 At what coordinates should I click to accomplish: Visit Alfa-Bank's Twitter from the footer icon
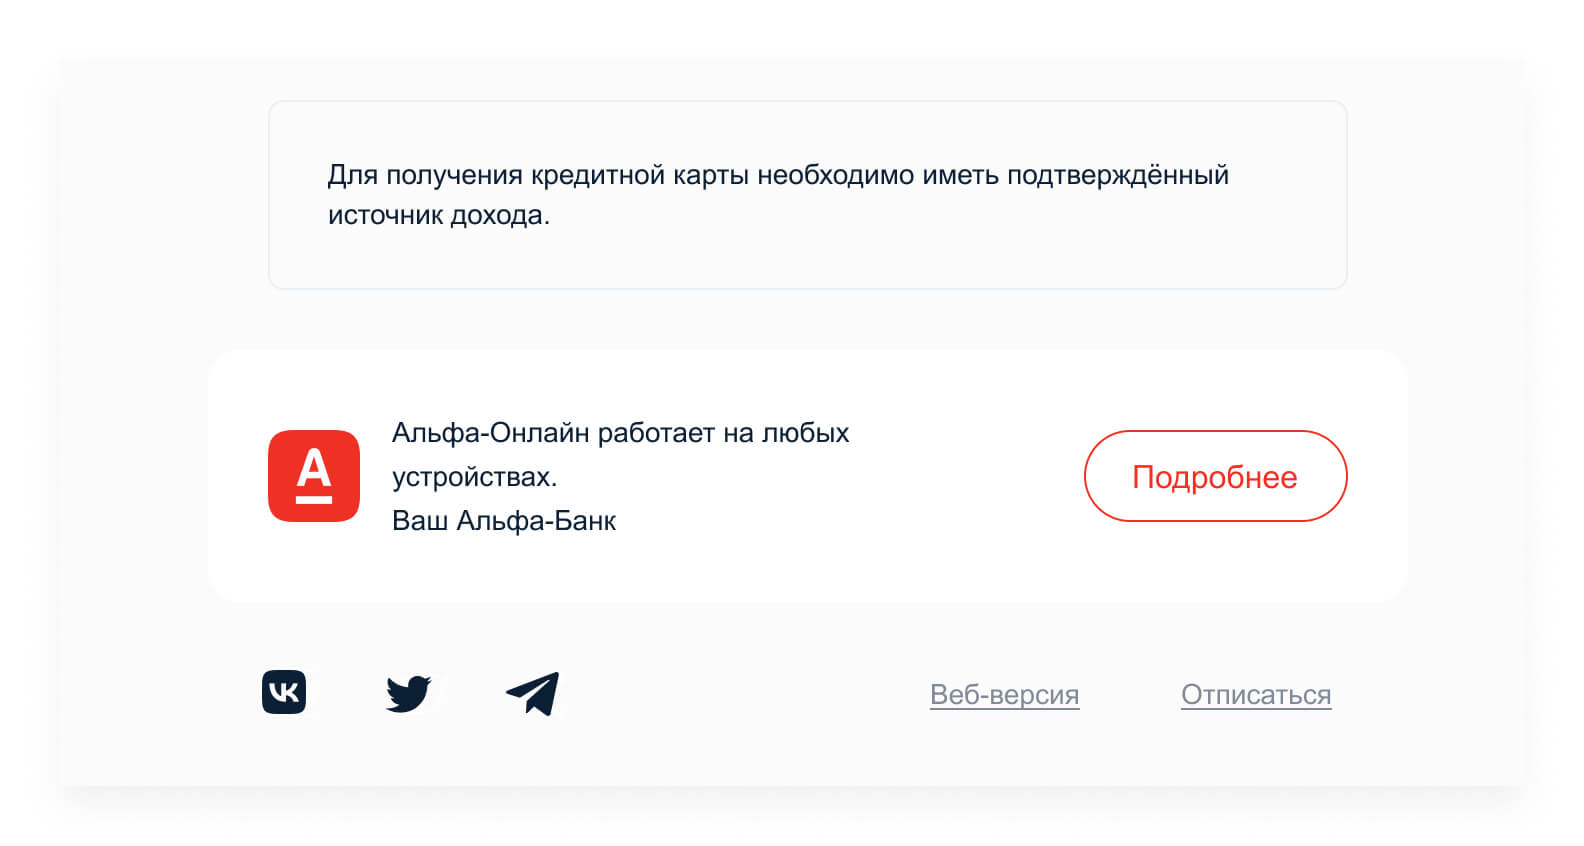tap(408, 693)
